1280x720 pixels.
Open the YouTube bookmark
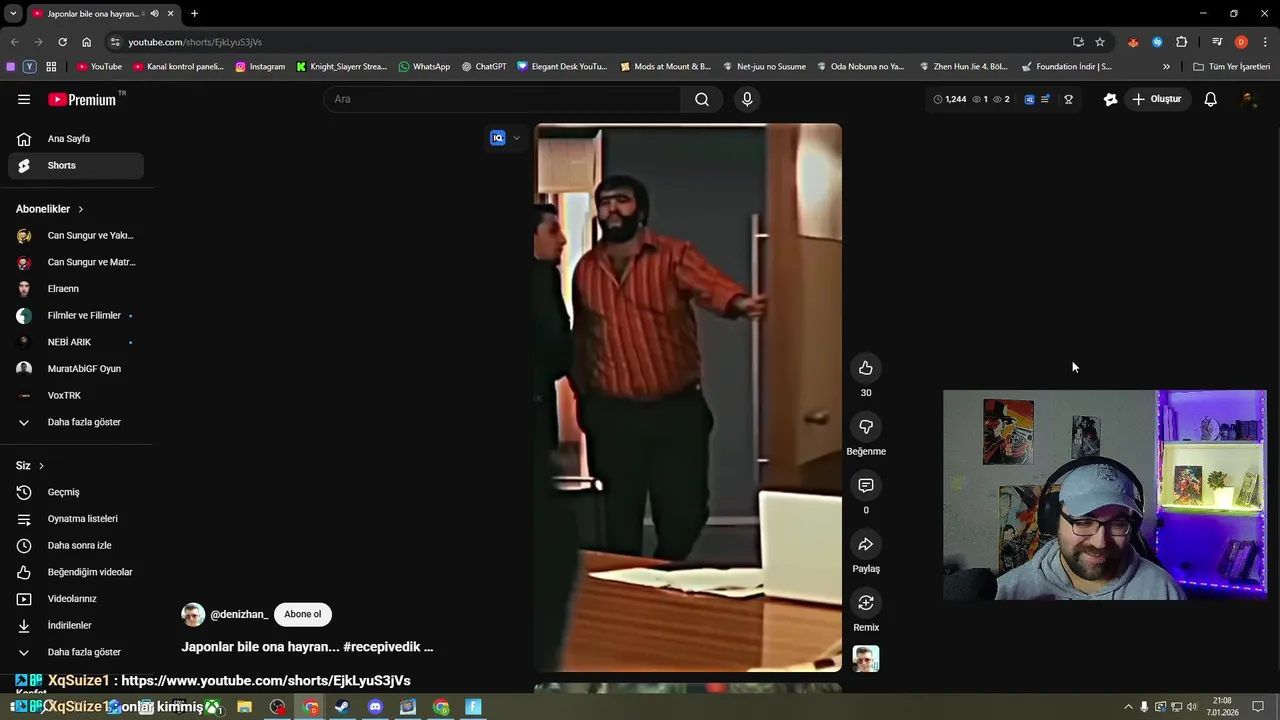100,67
